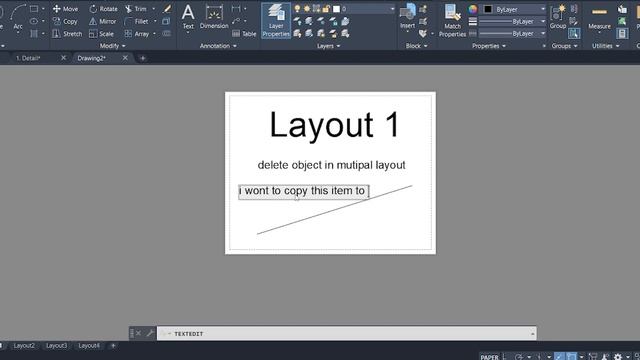Image resolution: width=640 pixels, height=360 pixels.
Task: Expand the Modify panel
Action: click(113, 46)
